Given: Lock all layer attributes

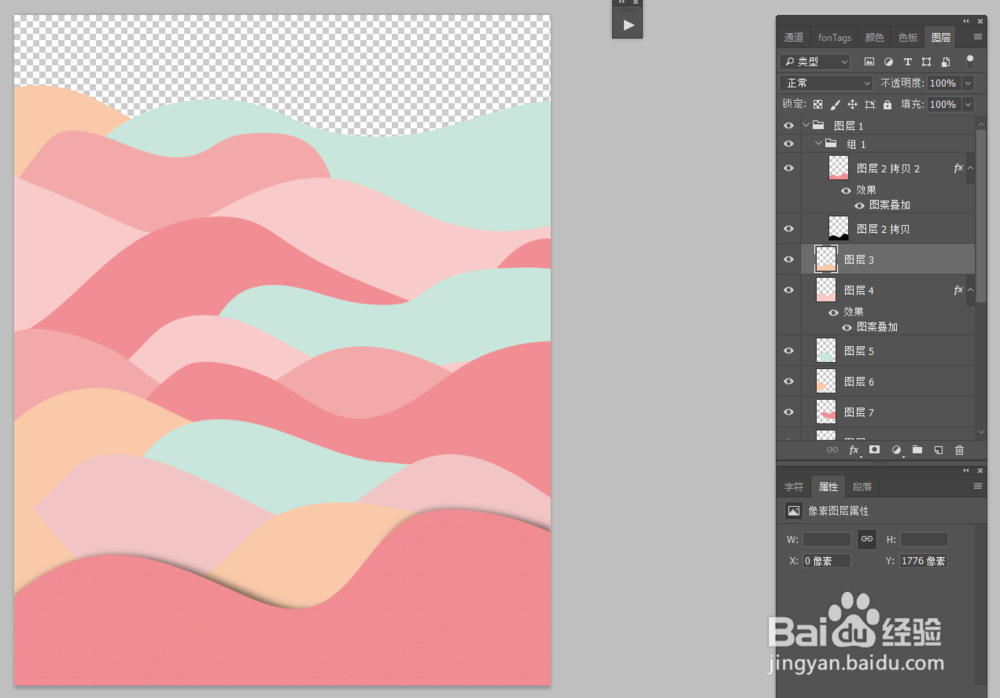Looking at the screenshot, I should [x=887, y=104].
